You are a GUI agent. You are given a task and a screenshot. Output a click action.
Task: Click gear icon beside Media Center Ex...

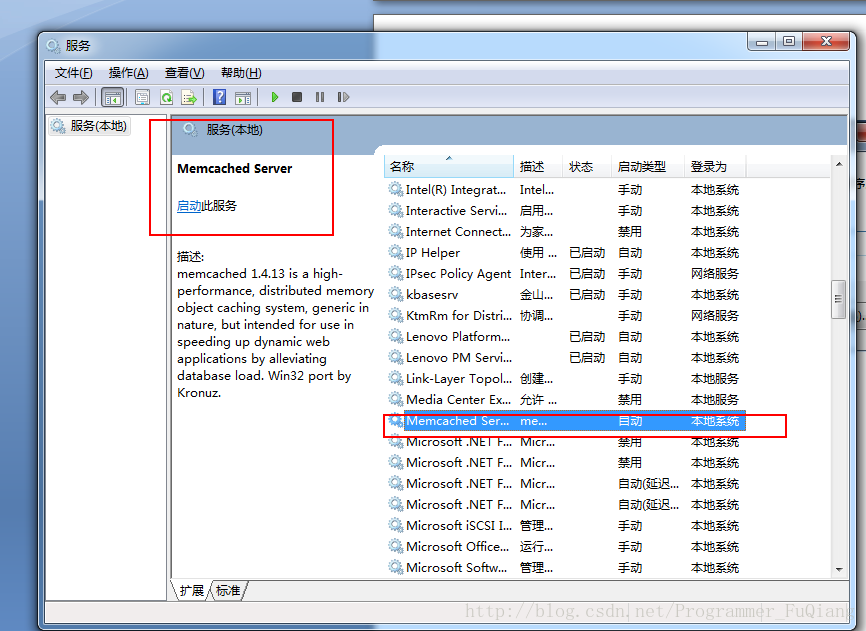tap(395, 399)
